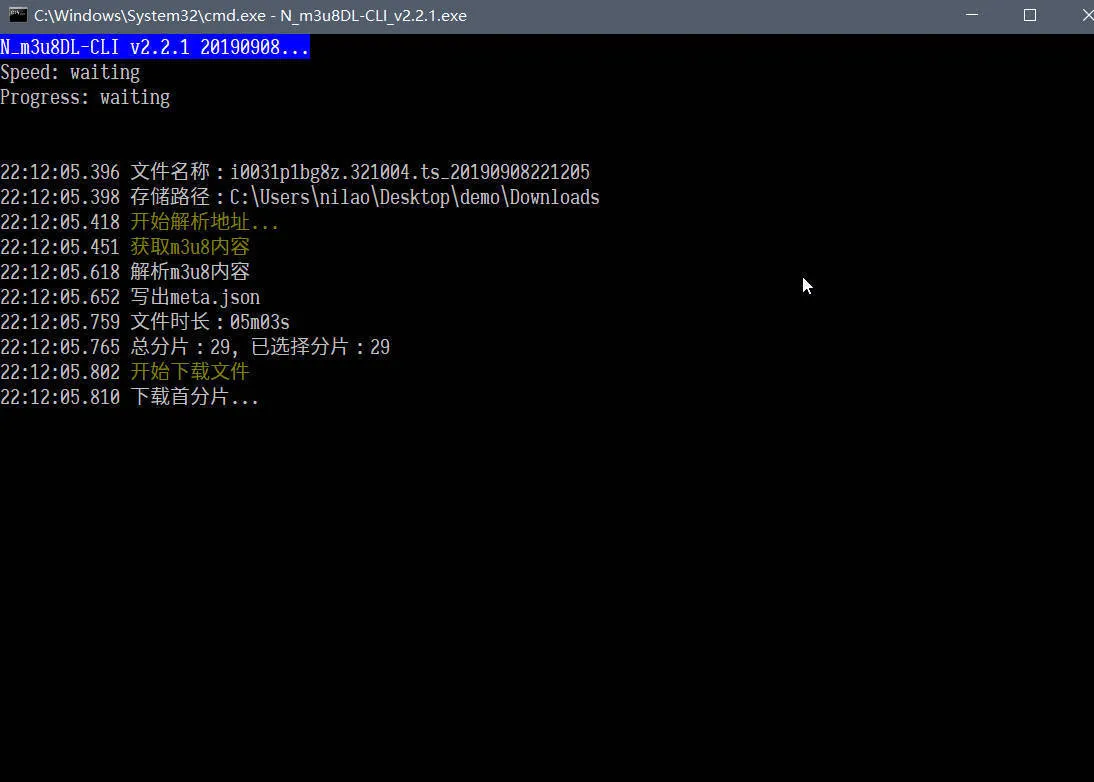Click the 获取m3u8内容 log entry

[189, 246]
